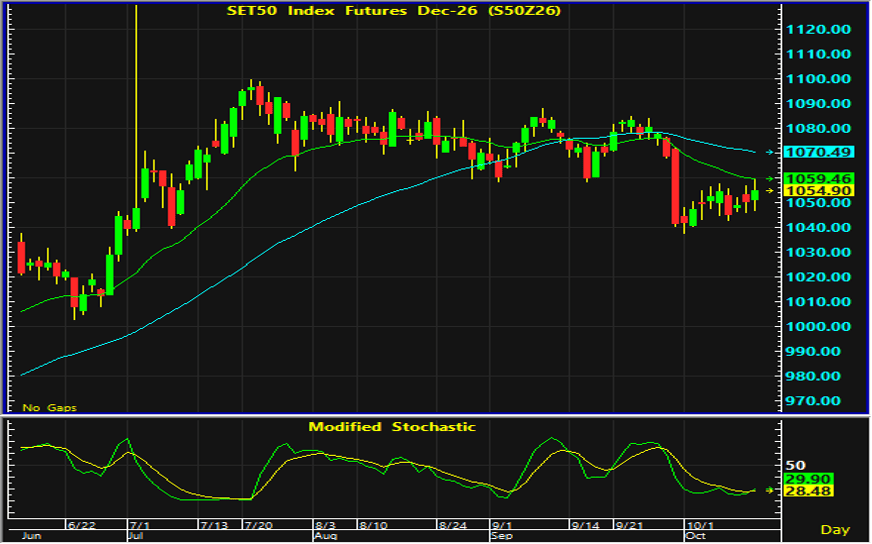Select the 6/22 date on time axis
872x544 pixels.
point(81,526)
